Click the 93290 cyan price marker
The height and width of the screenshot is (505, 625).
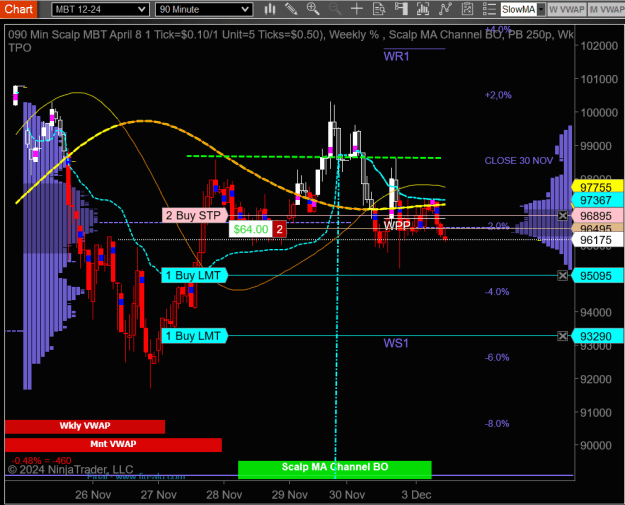(597, 336)
